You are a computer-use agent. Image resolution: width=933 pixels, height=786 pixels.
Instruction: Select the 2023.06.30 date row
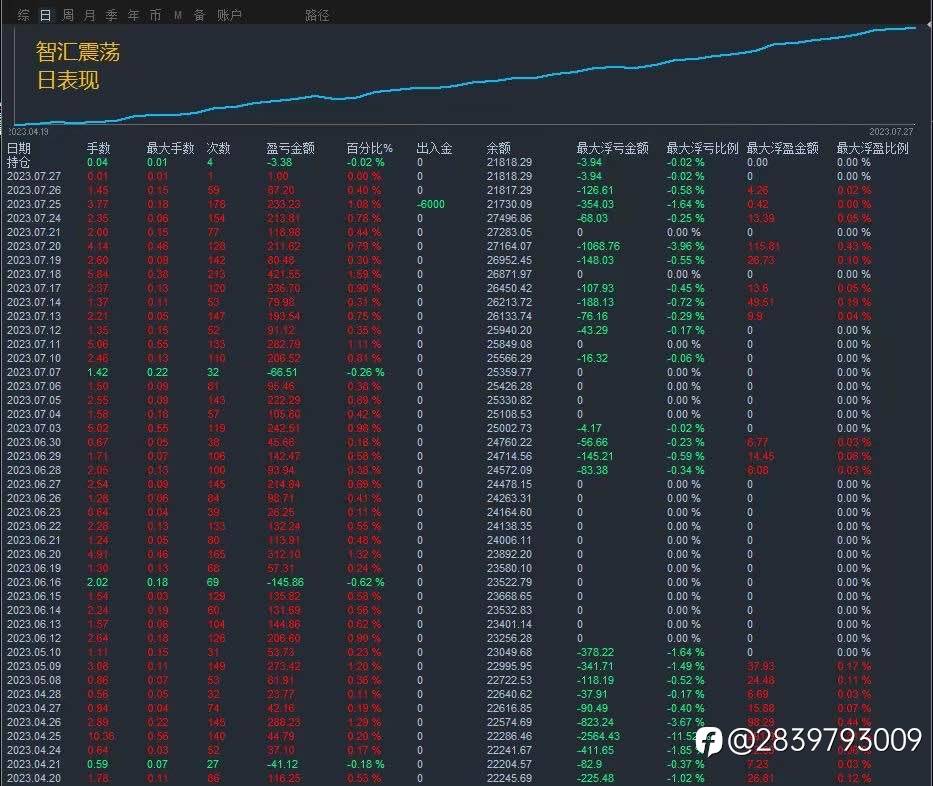point(34,442)
